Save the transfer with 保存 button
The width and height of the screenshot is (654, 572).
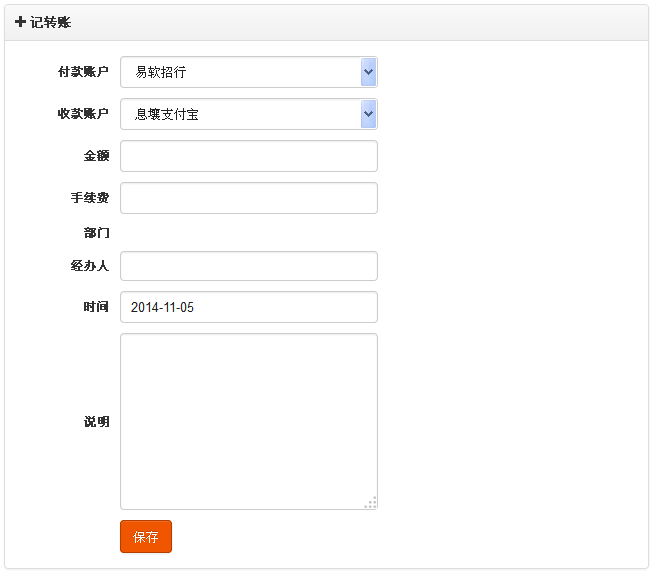pos(146,537)
